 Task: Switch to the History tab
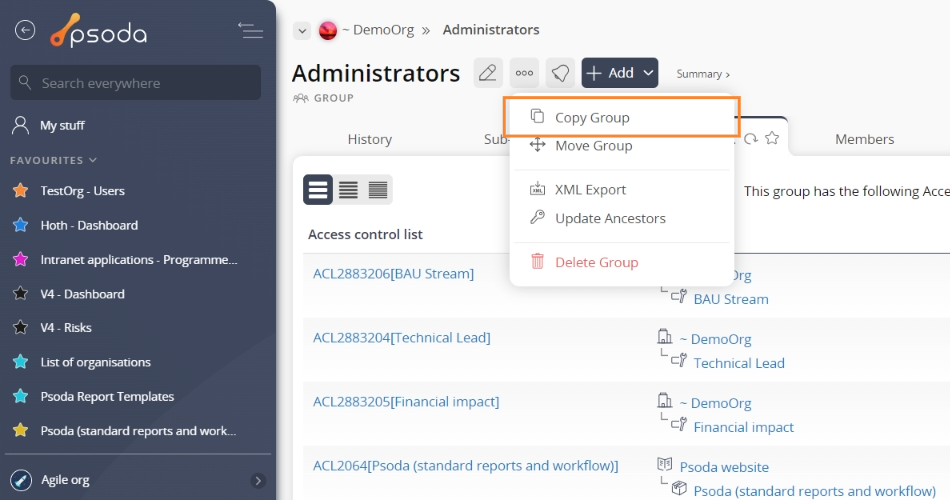pyautogui.click(x=370, y=139)
